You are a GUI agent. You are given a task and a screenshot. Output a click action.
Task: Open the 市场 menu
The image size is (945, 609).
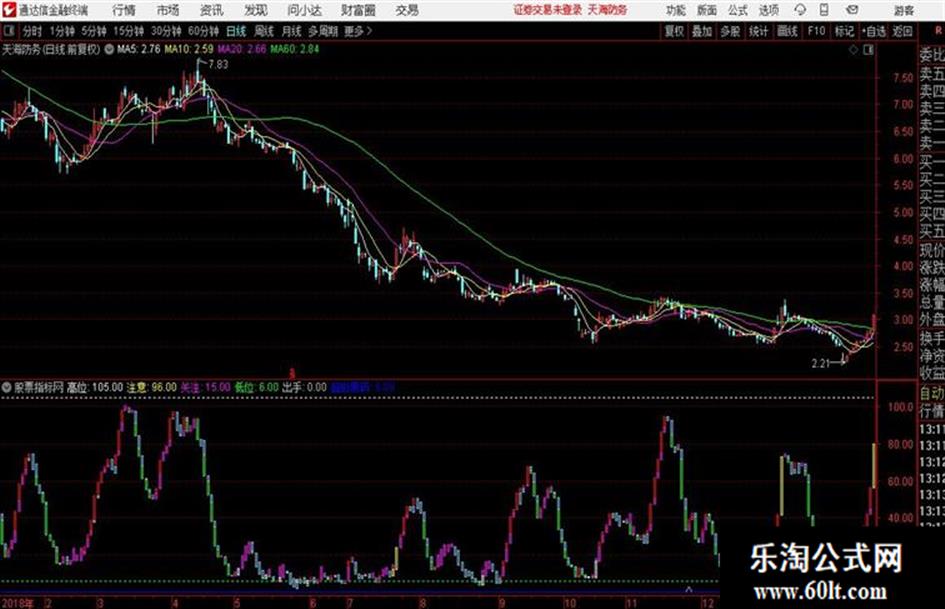coord(168,10)
